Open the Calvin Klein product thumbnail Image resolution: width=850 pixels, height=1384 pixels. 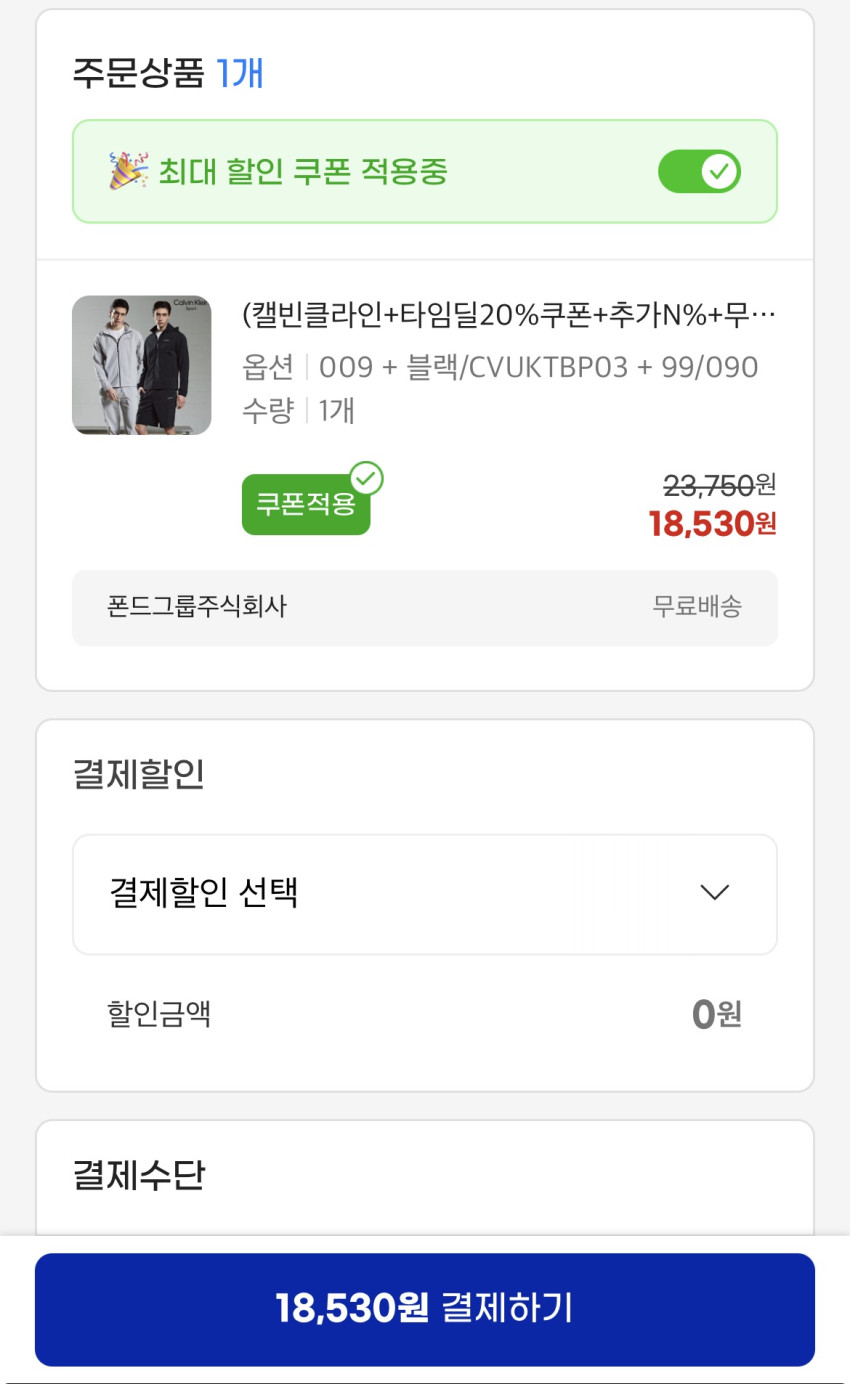pos(141,365)
